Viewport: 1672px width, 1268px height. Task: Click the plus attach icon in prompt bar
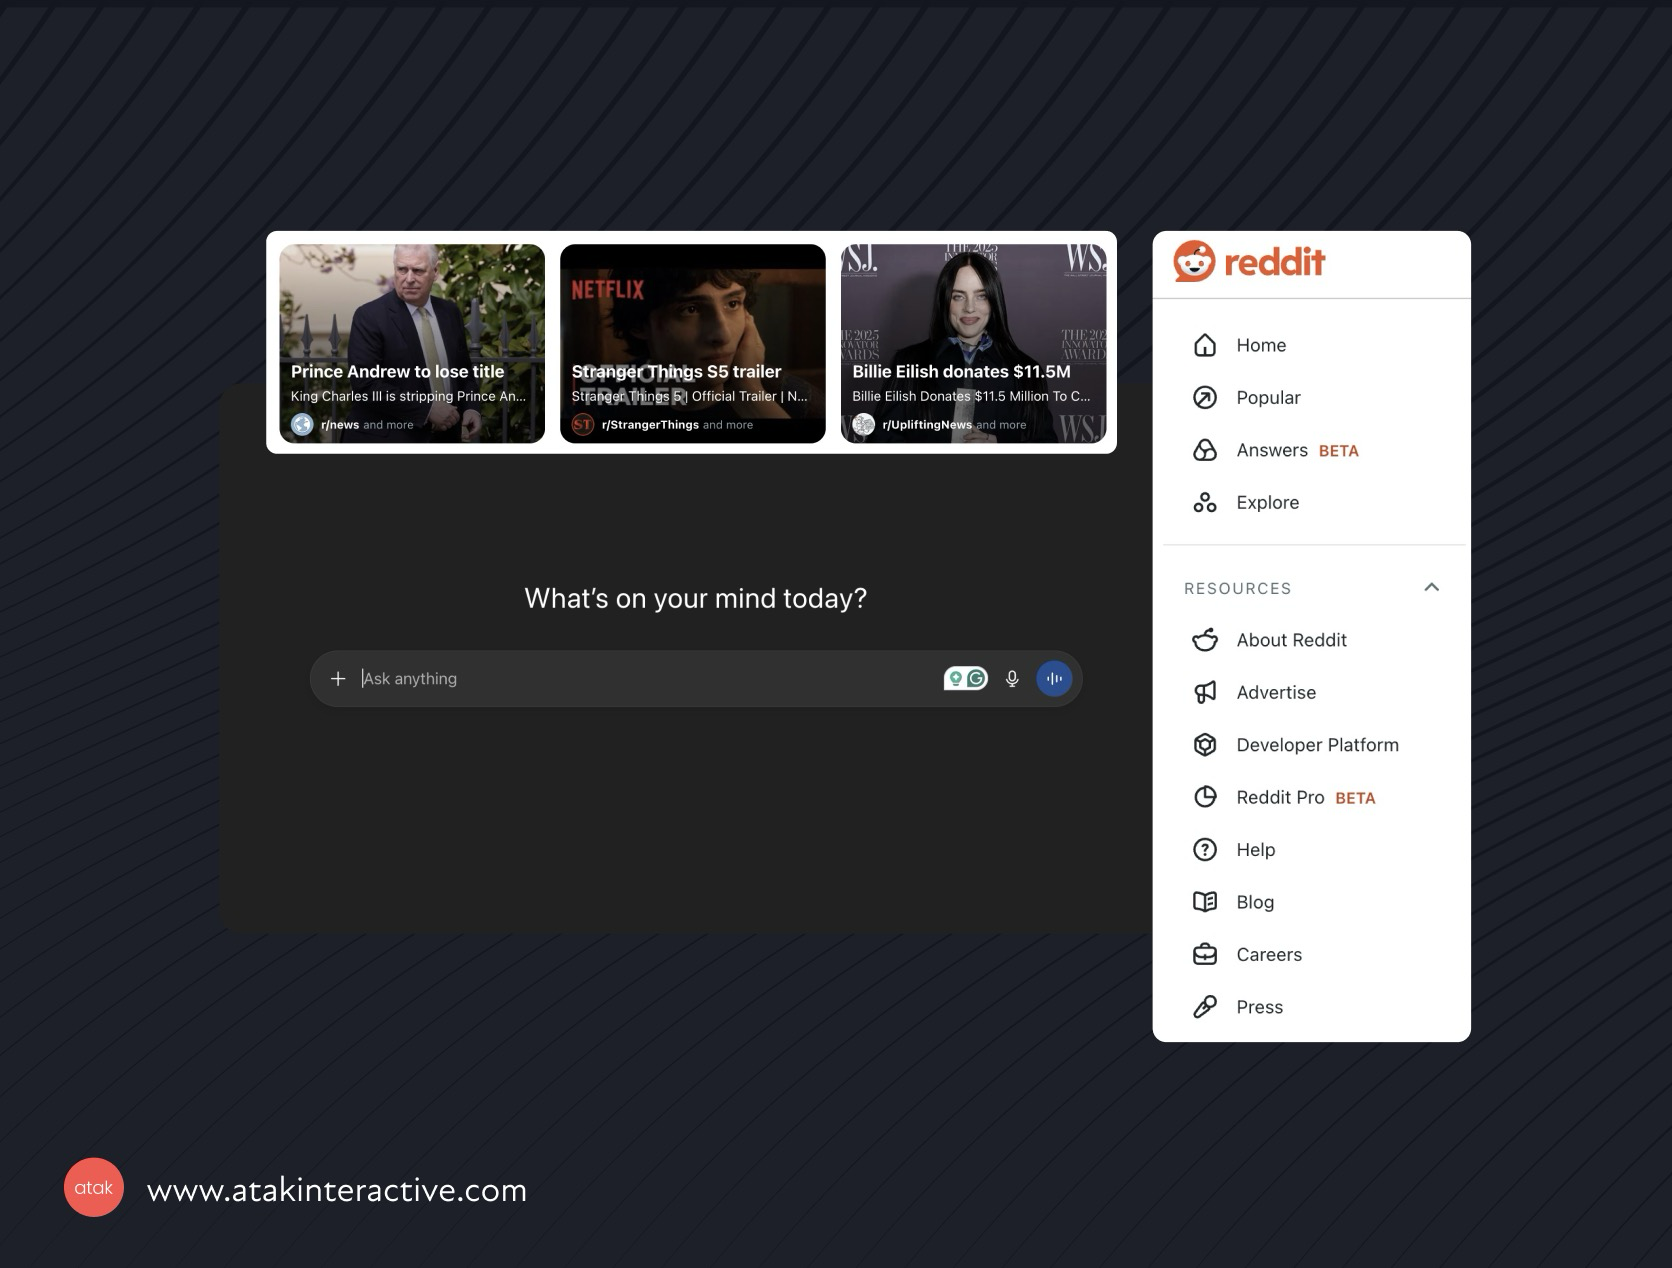click(x=338, y=679)
